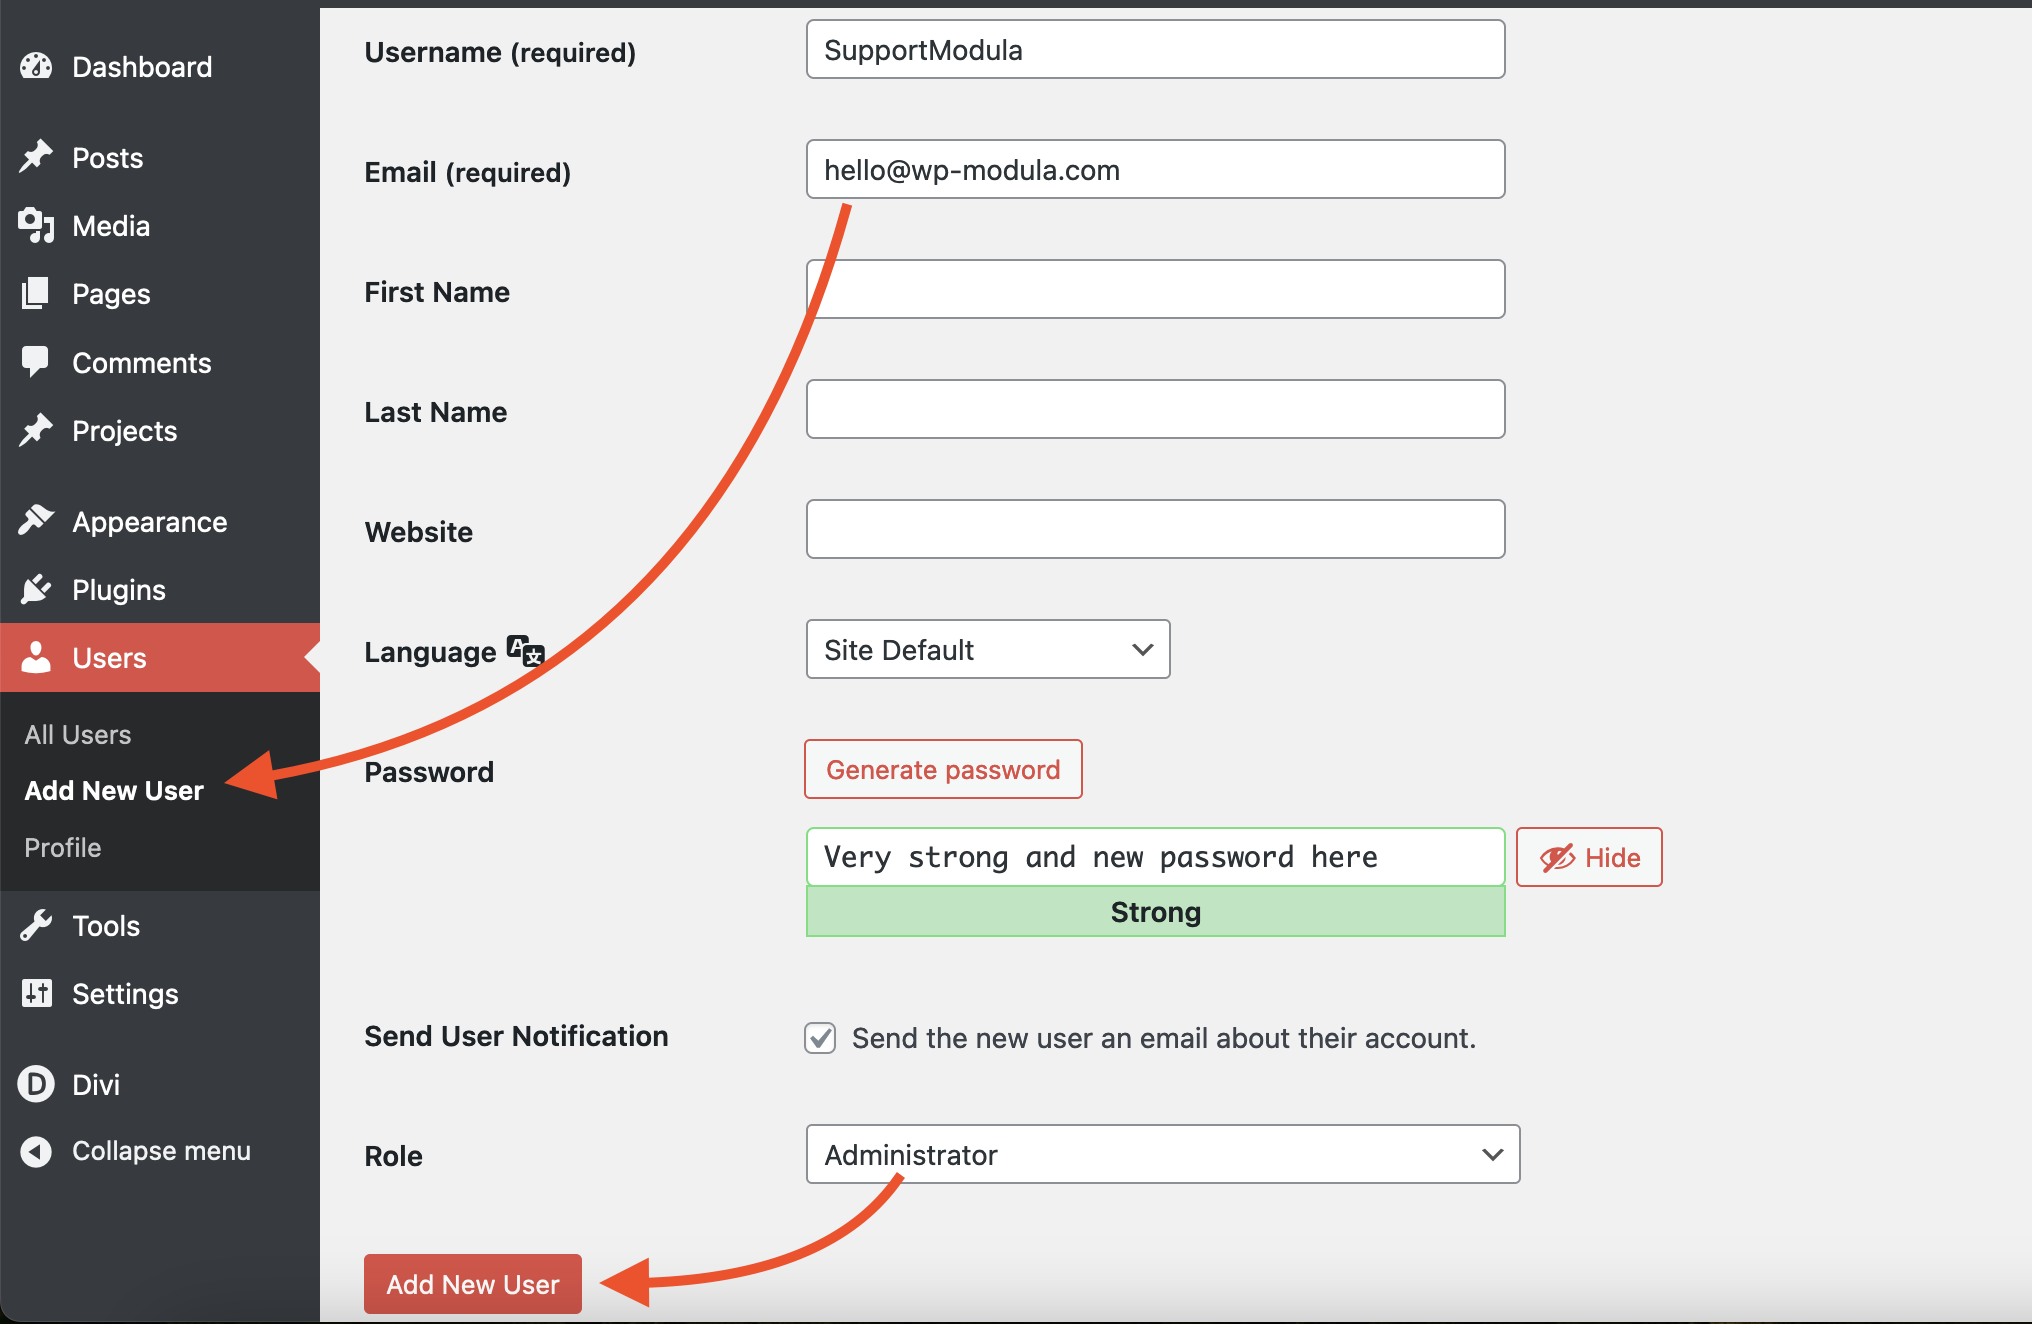Click into the First Name field
The width and height of the screenshot is (2032, 1324).
coord(1155,290)
